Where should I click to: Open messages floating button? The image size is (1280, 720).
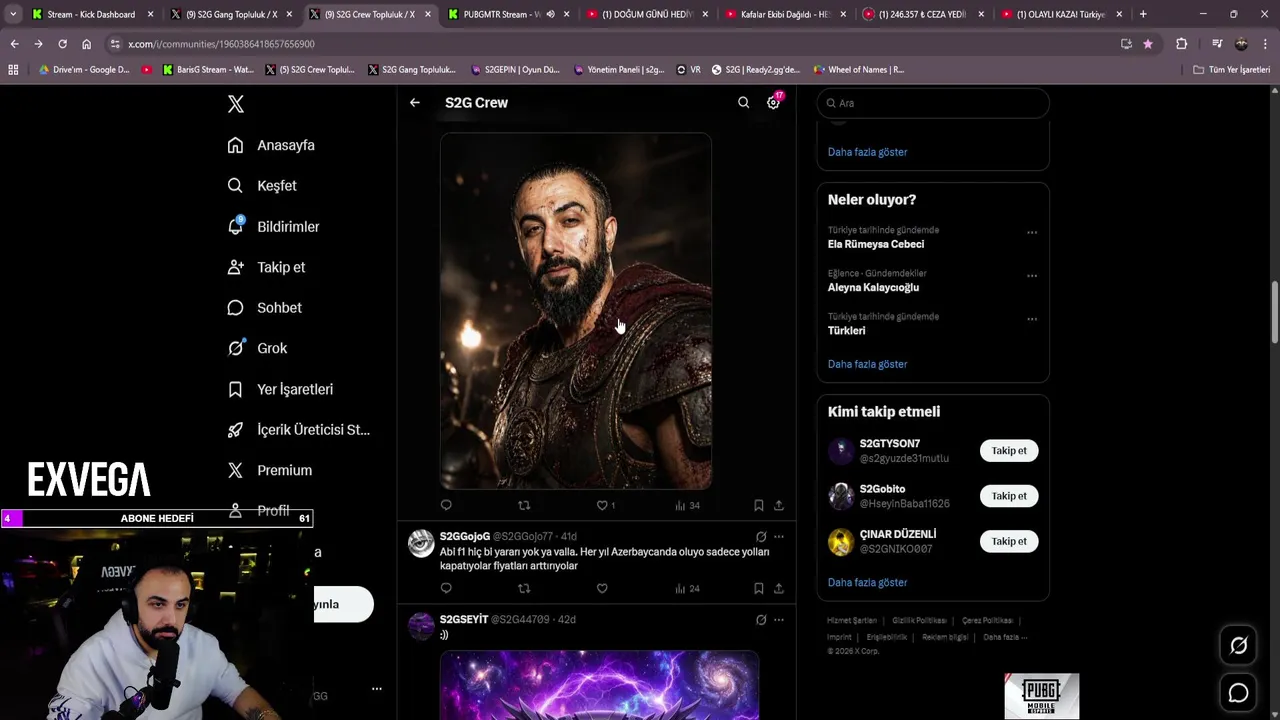1238,692
